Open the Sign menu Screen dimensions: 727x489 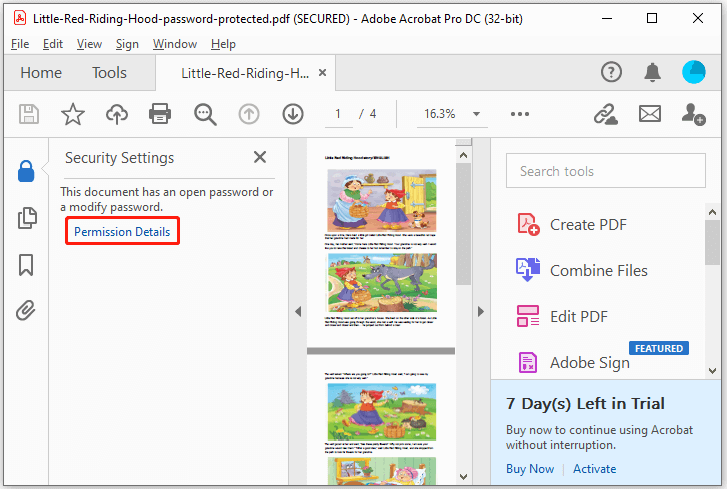point(127,44)
